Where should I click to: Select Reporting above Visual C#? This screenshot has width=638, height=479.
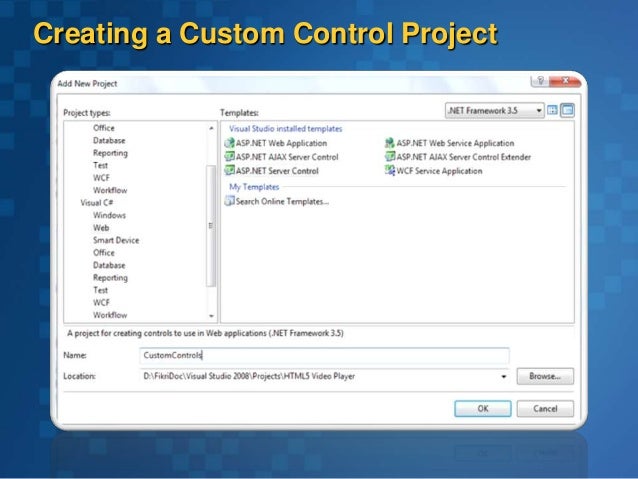110,153
